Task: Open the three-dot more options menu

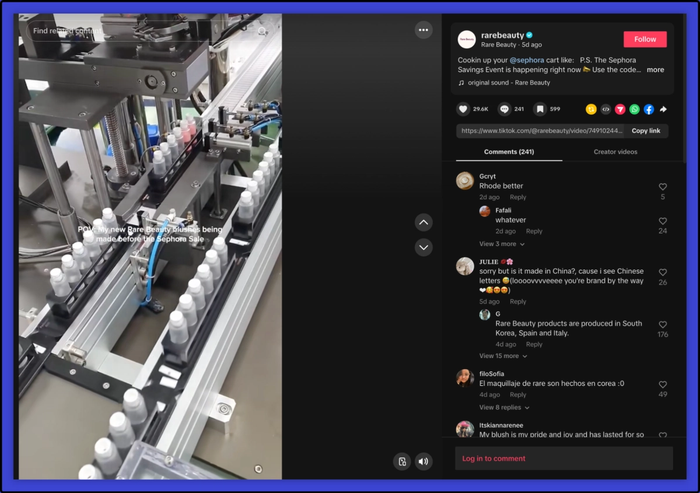Action: 423,30
